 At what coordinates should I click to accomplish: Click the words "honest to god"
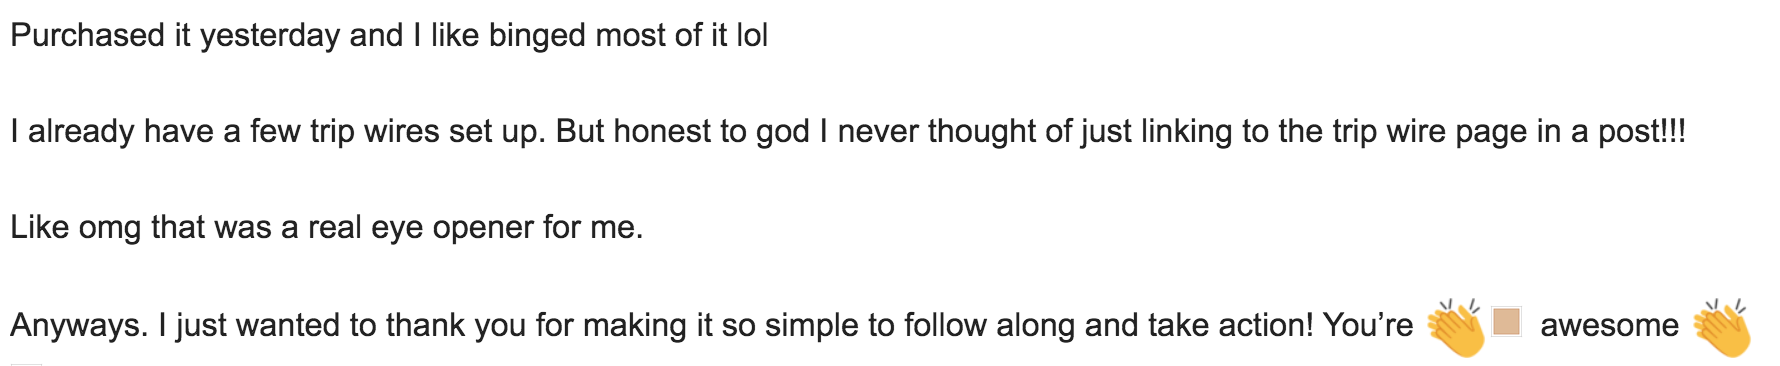tap(711, 133)
